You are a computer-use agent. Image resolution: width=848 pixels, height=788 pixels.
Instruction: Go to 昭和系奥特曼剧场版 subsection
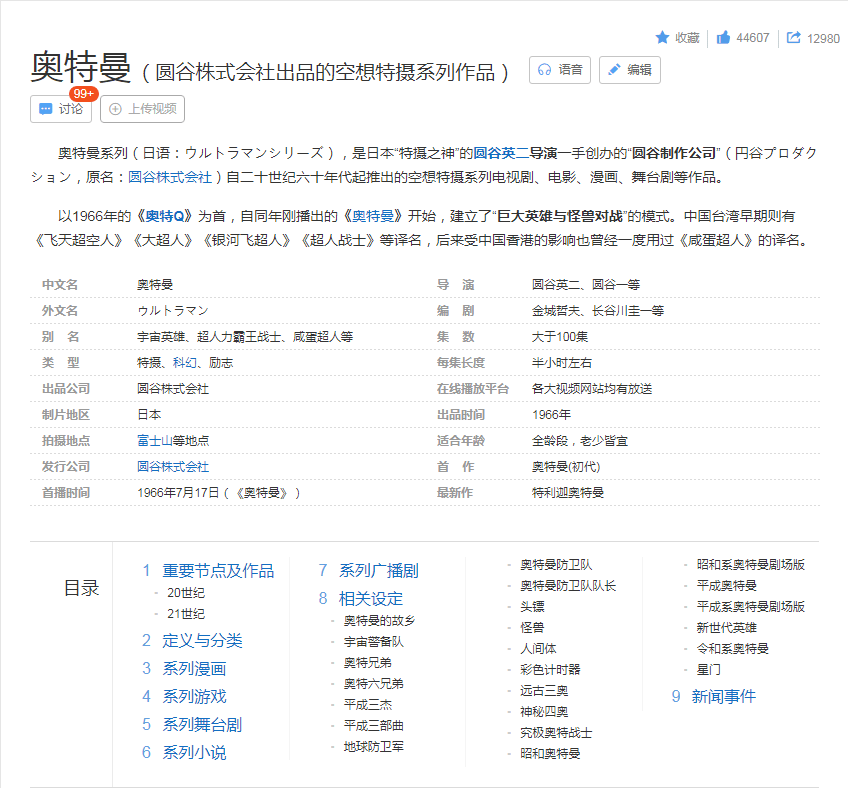coord(751,565)
